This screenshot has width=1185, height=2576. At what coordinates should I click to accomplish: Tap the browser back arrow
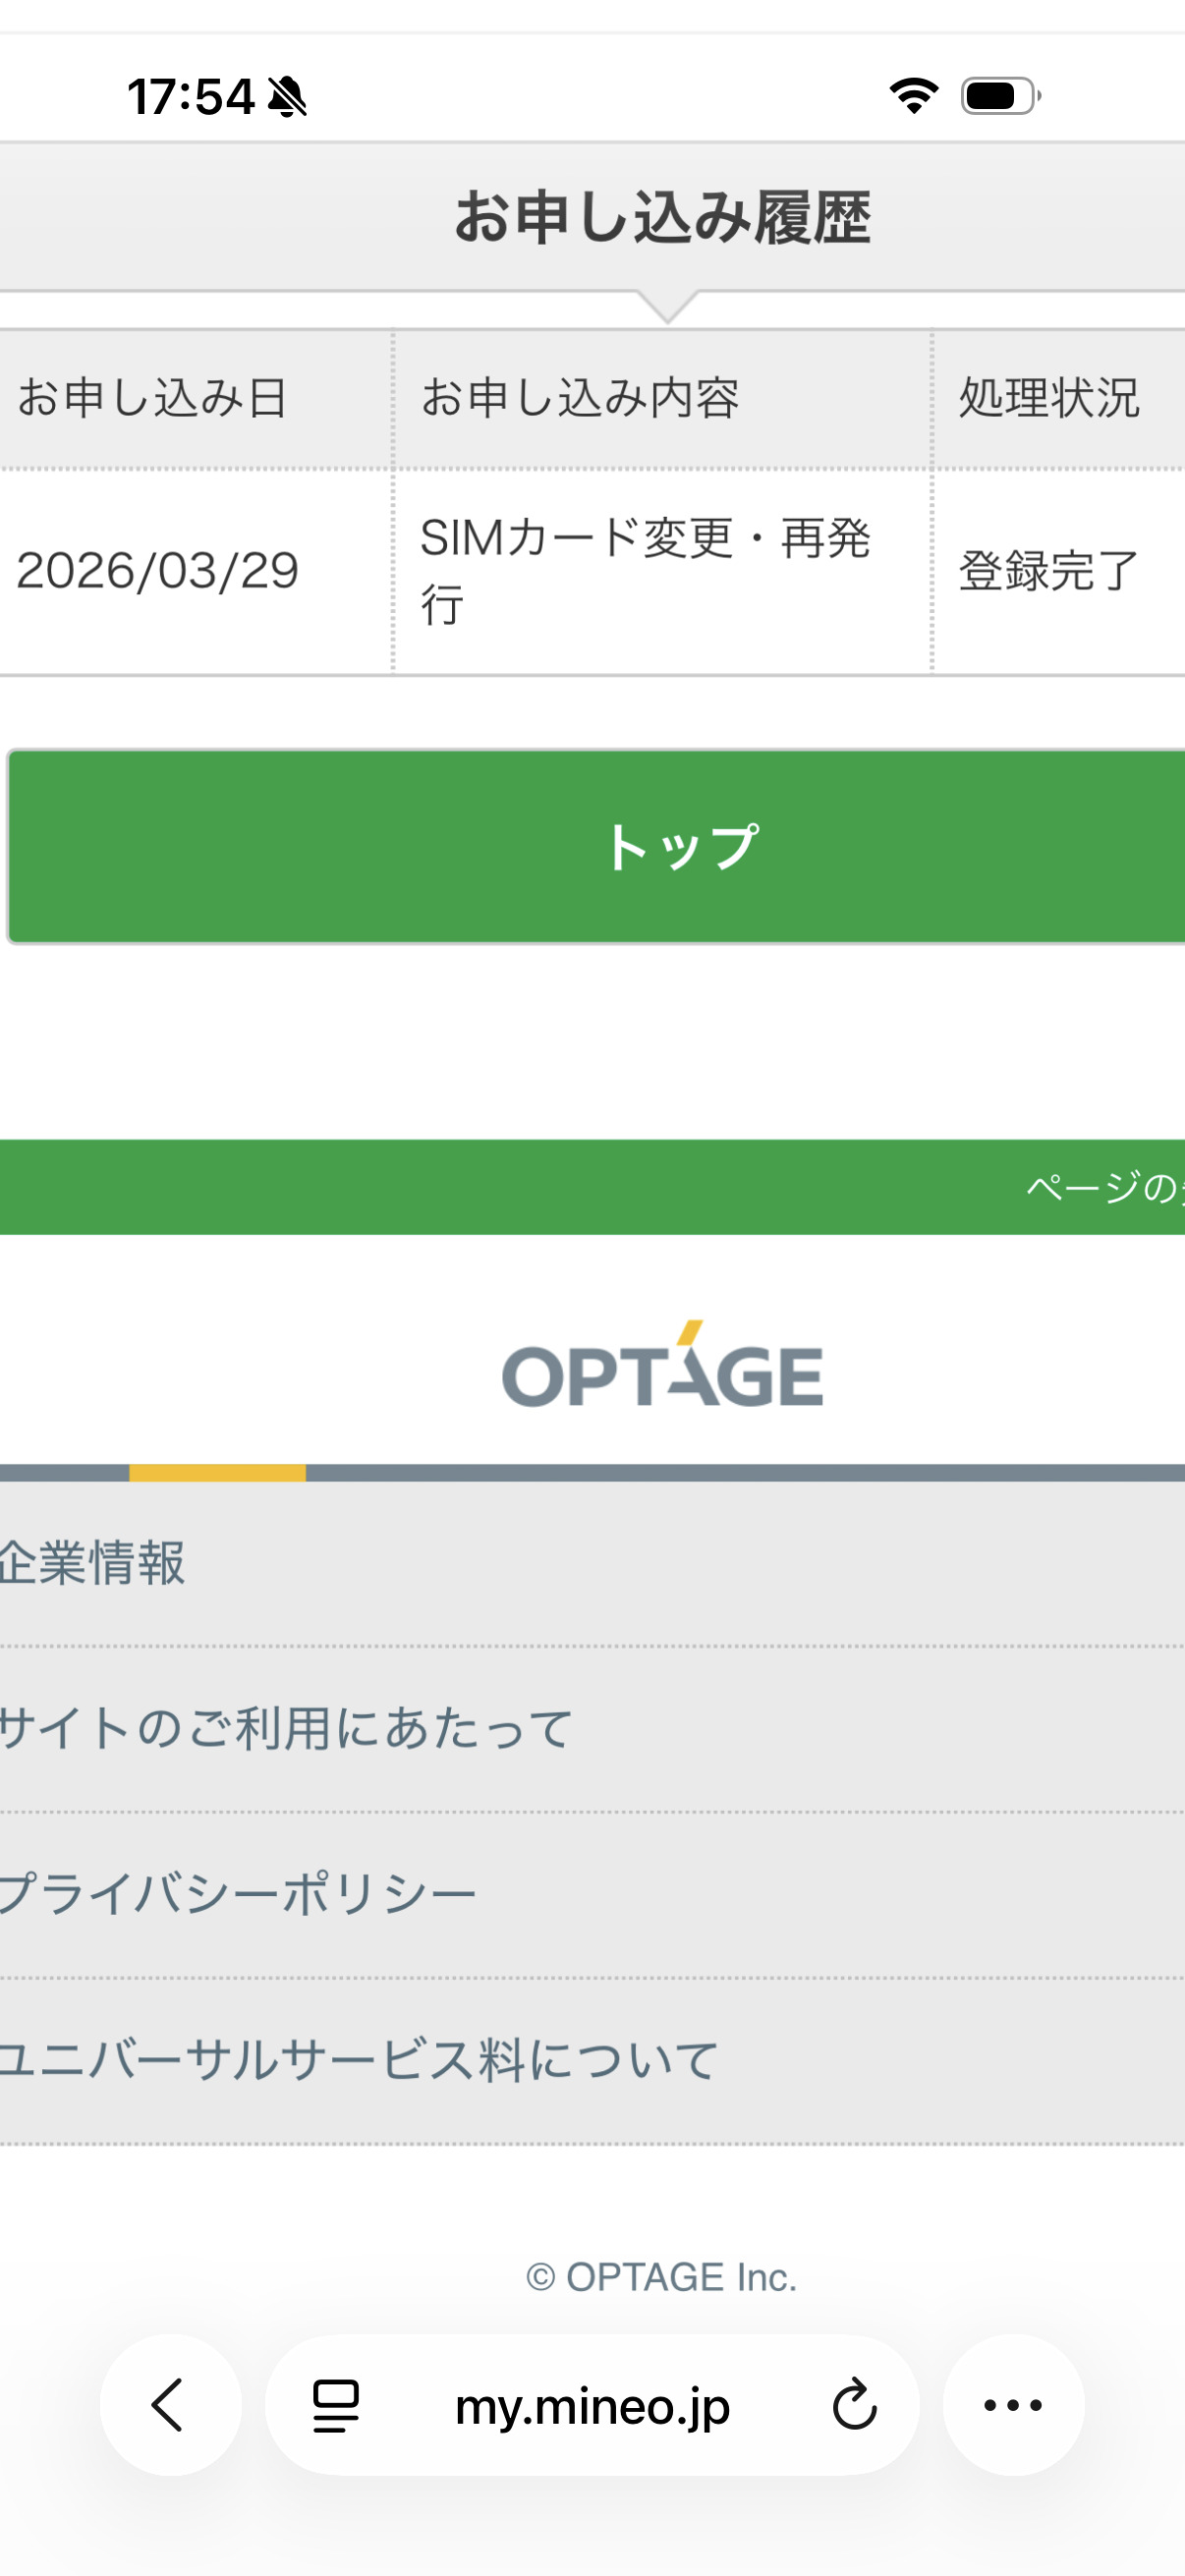pos(170,2404)
